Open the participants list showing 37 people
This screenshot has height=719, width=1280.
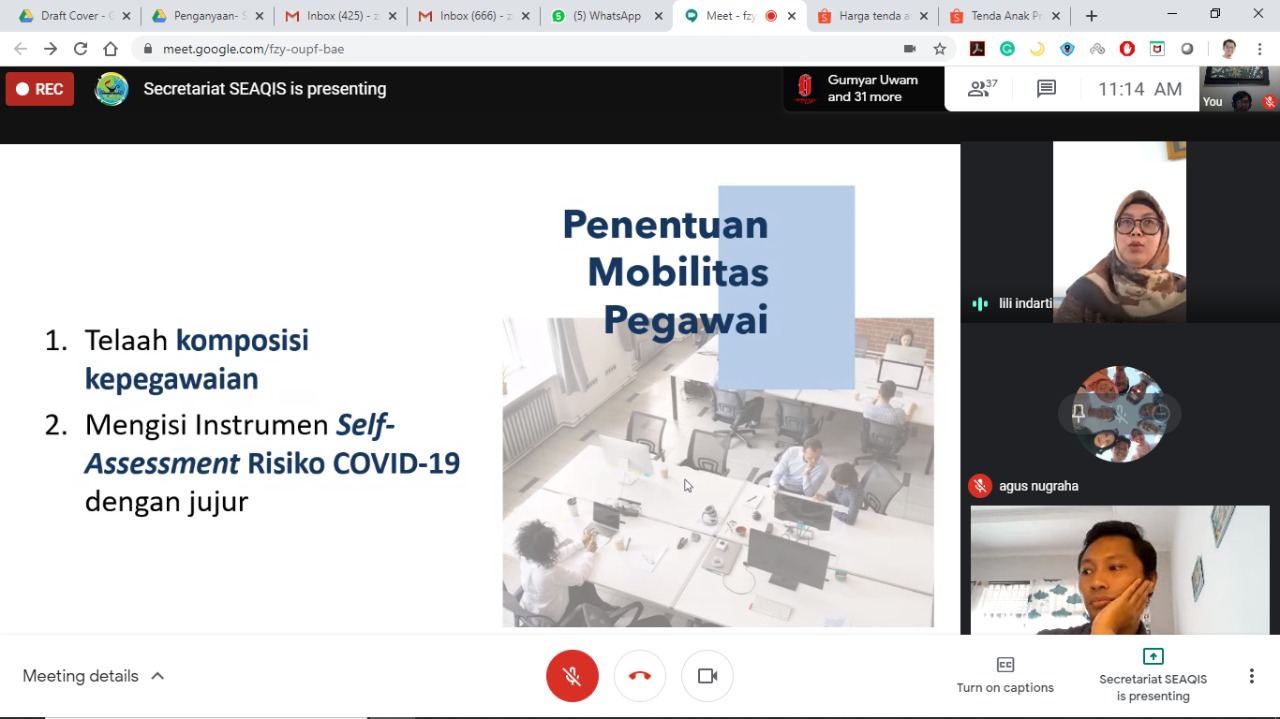[982, 89]
